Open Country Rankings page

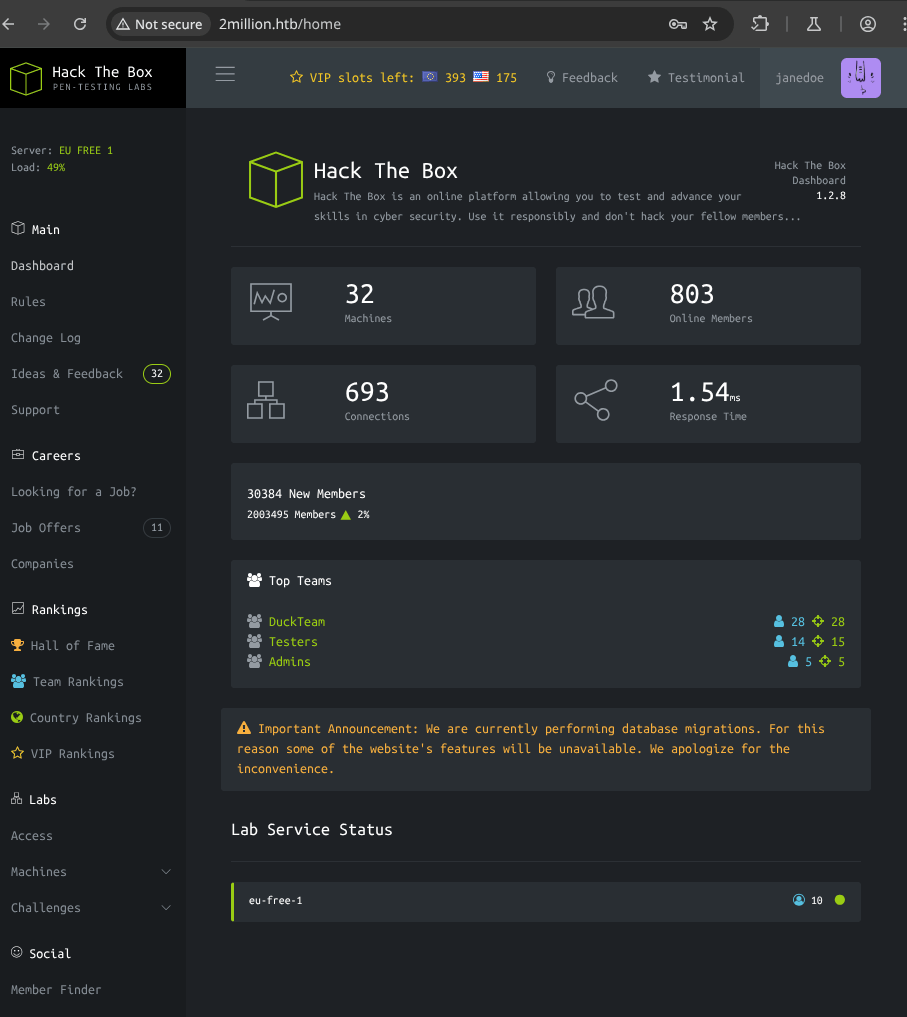point(86,718)
